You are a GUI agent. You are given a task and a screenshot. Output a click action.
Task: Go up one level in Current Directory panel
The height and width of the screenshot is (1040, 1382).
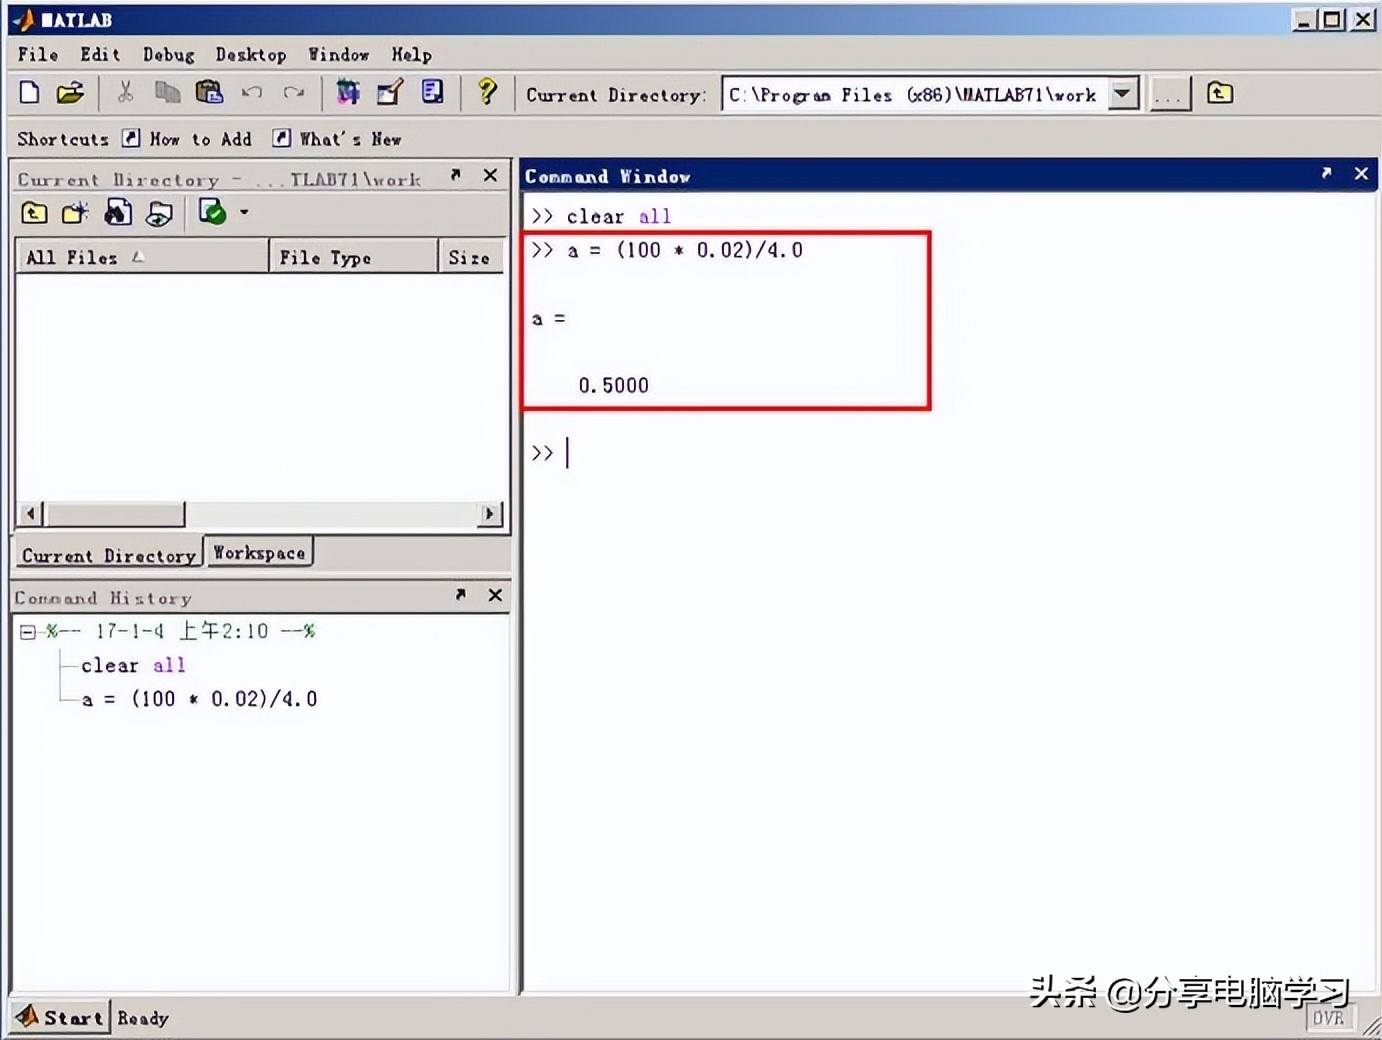34,212
